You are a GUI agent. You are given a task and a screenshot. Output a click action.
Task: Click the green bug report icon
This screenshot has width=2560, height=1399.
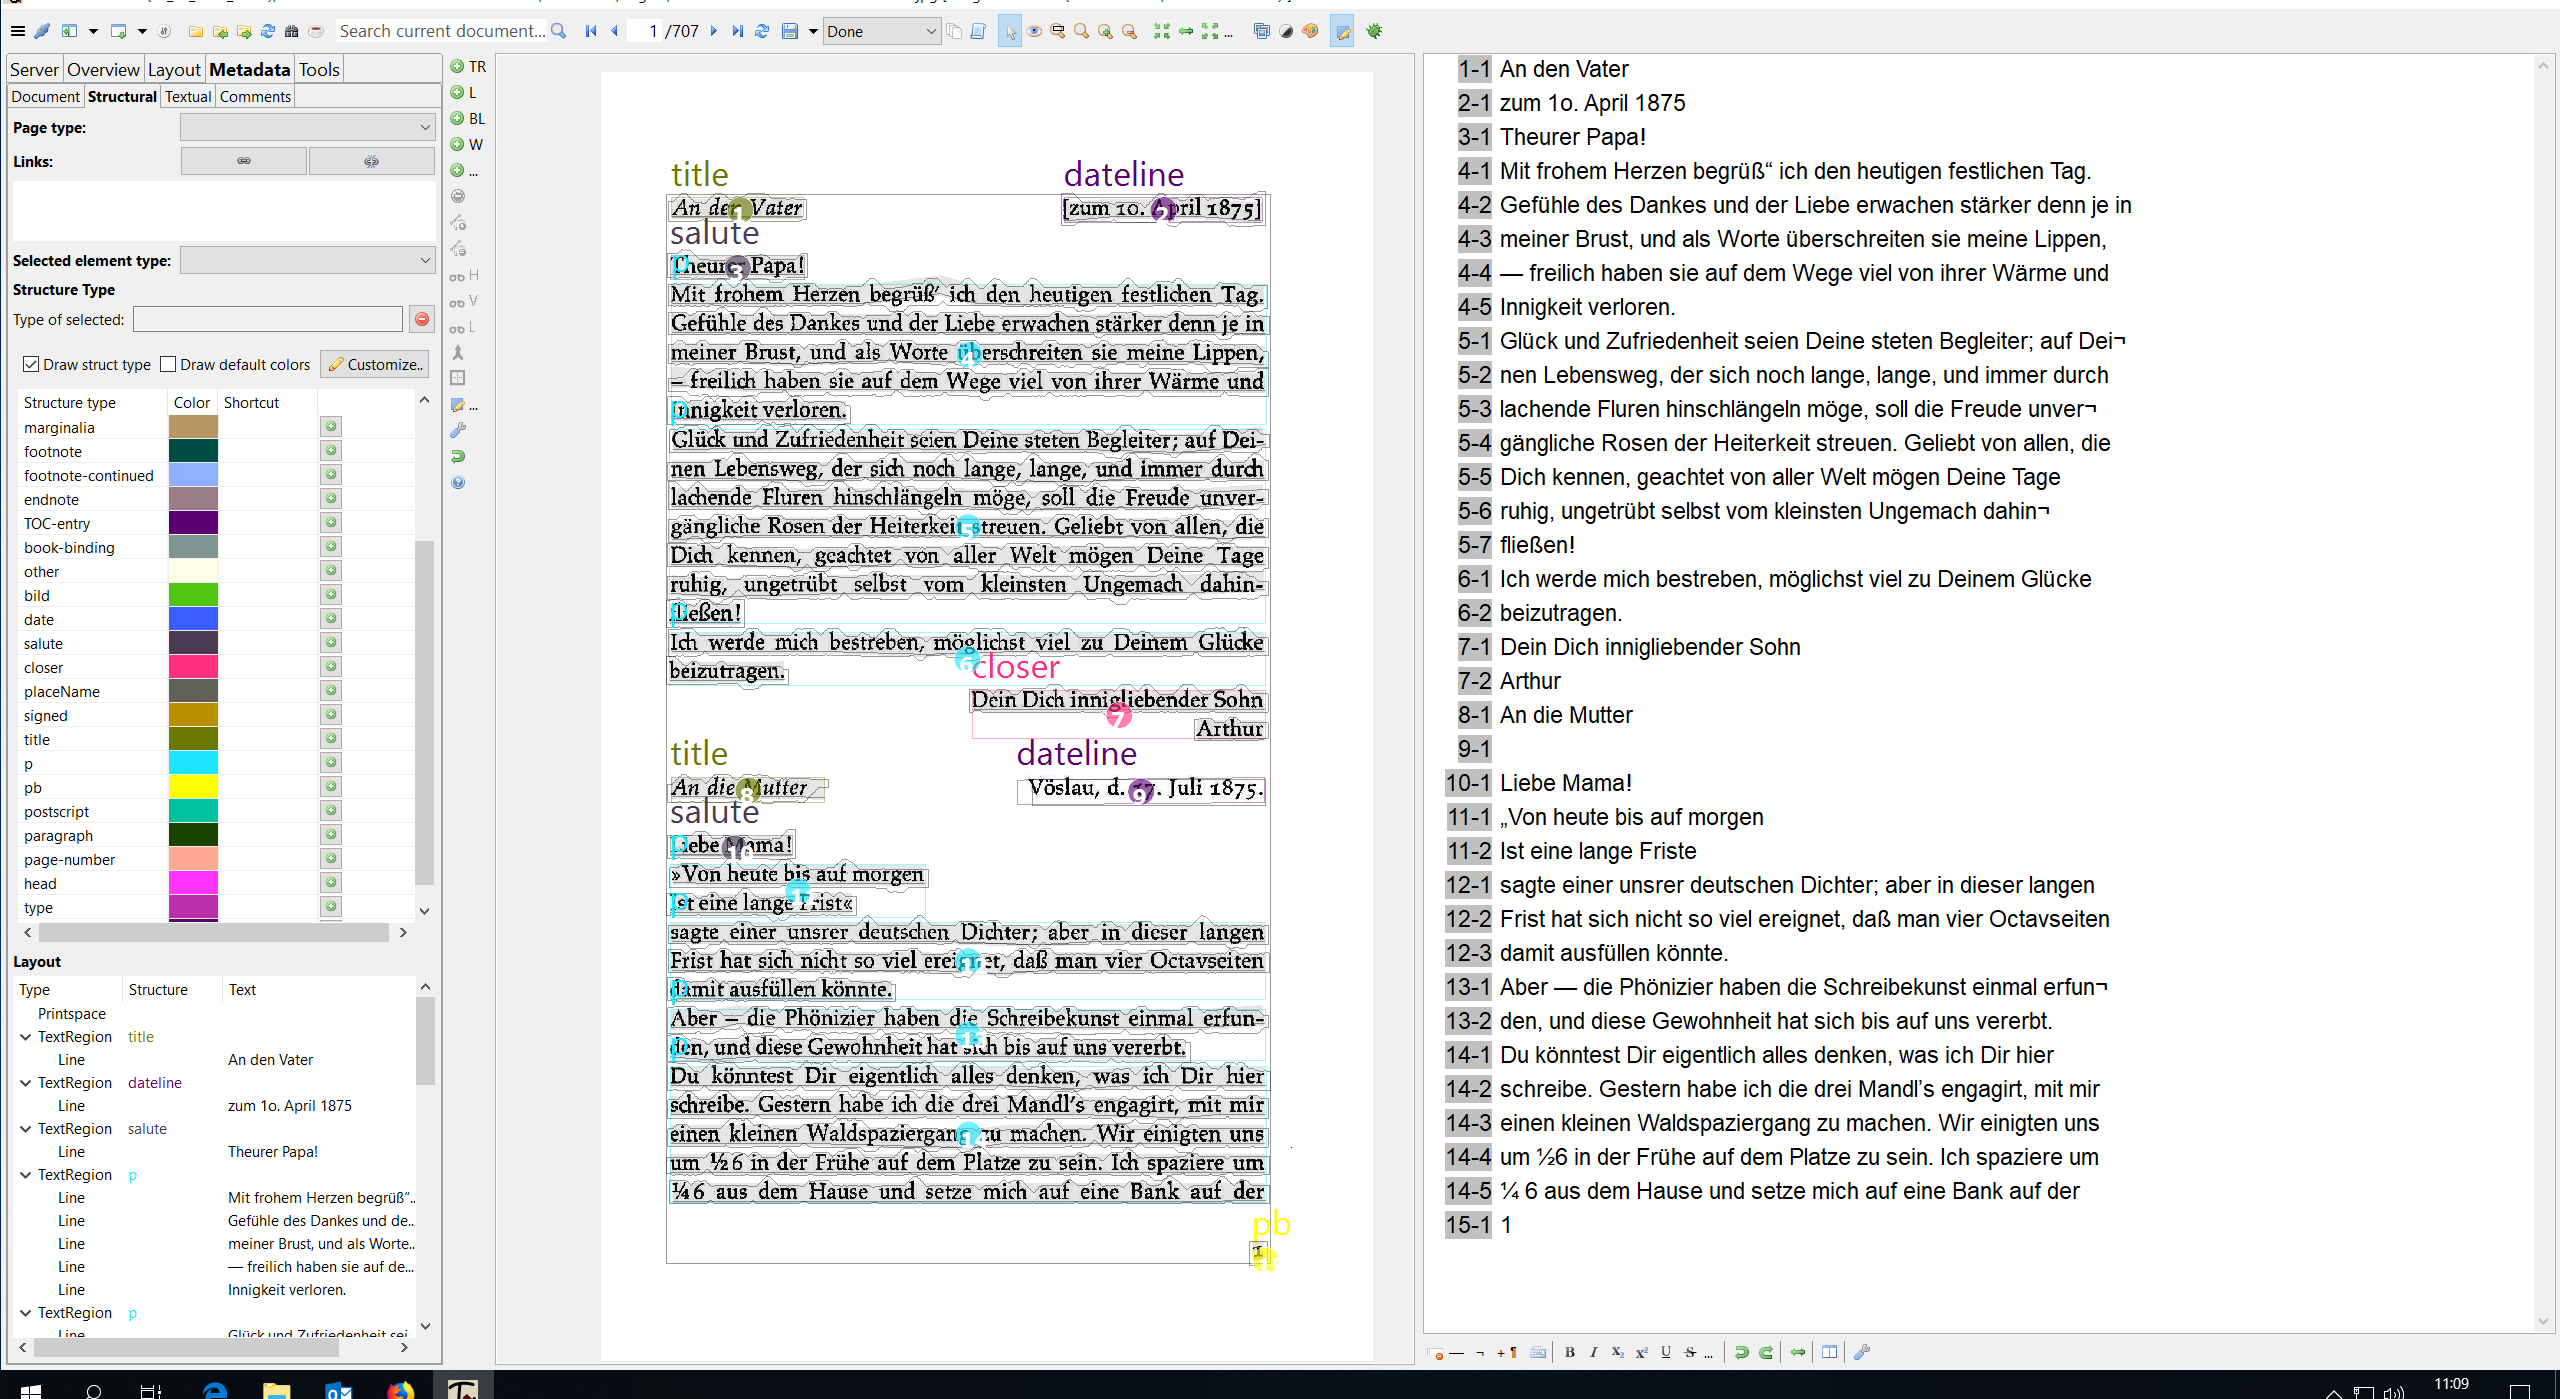tap(1375, 31)
